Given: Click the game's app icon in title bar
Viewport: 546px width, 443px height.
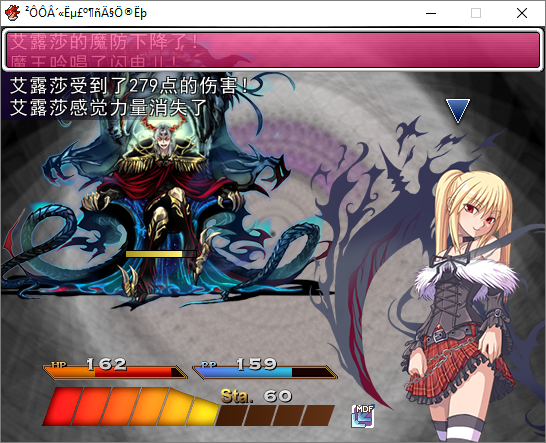Looking at the screenshot, I should [13, 13].
